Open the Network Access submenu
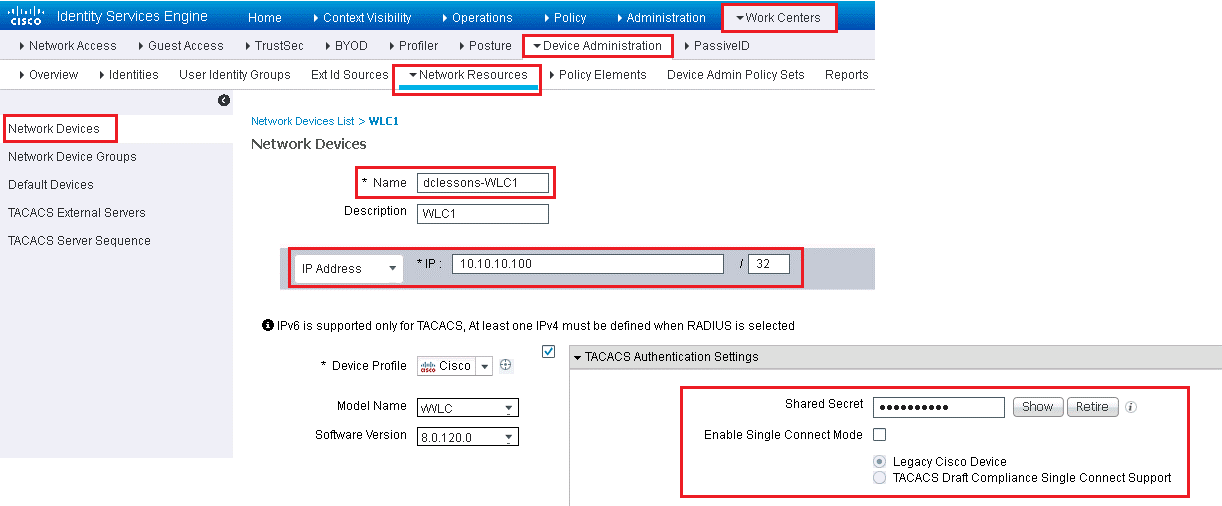Viewport: 1222px width, 506px height. 68,46
